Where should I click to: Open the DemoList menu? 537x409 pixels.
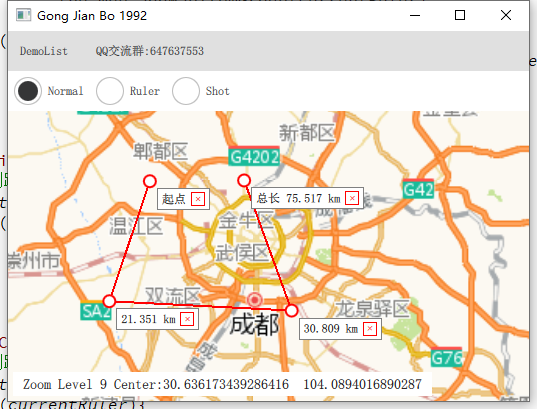(43, 51)
